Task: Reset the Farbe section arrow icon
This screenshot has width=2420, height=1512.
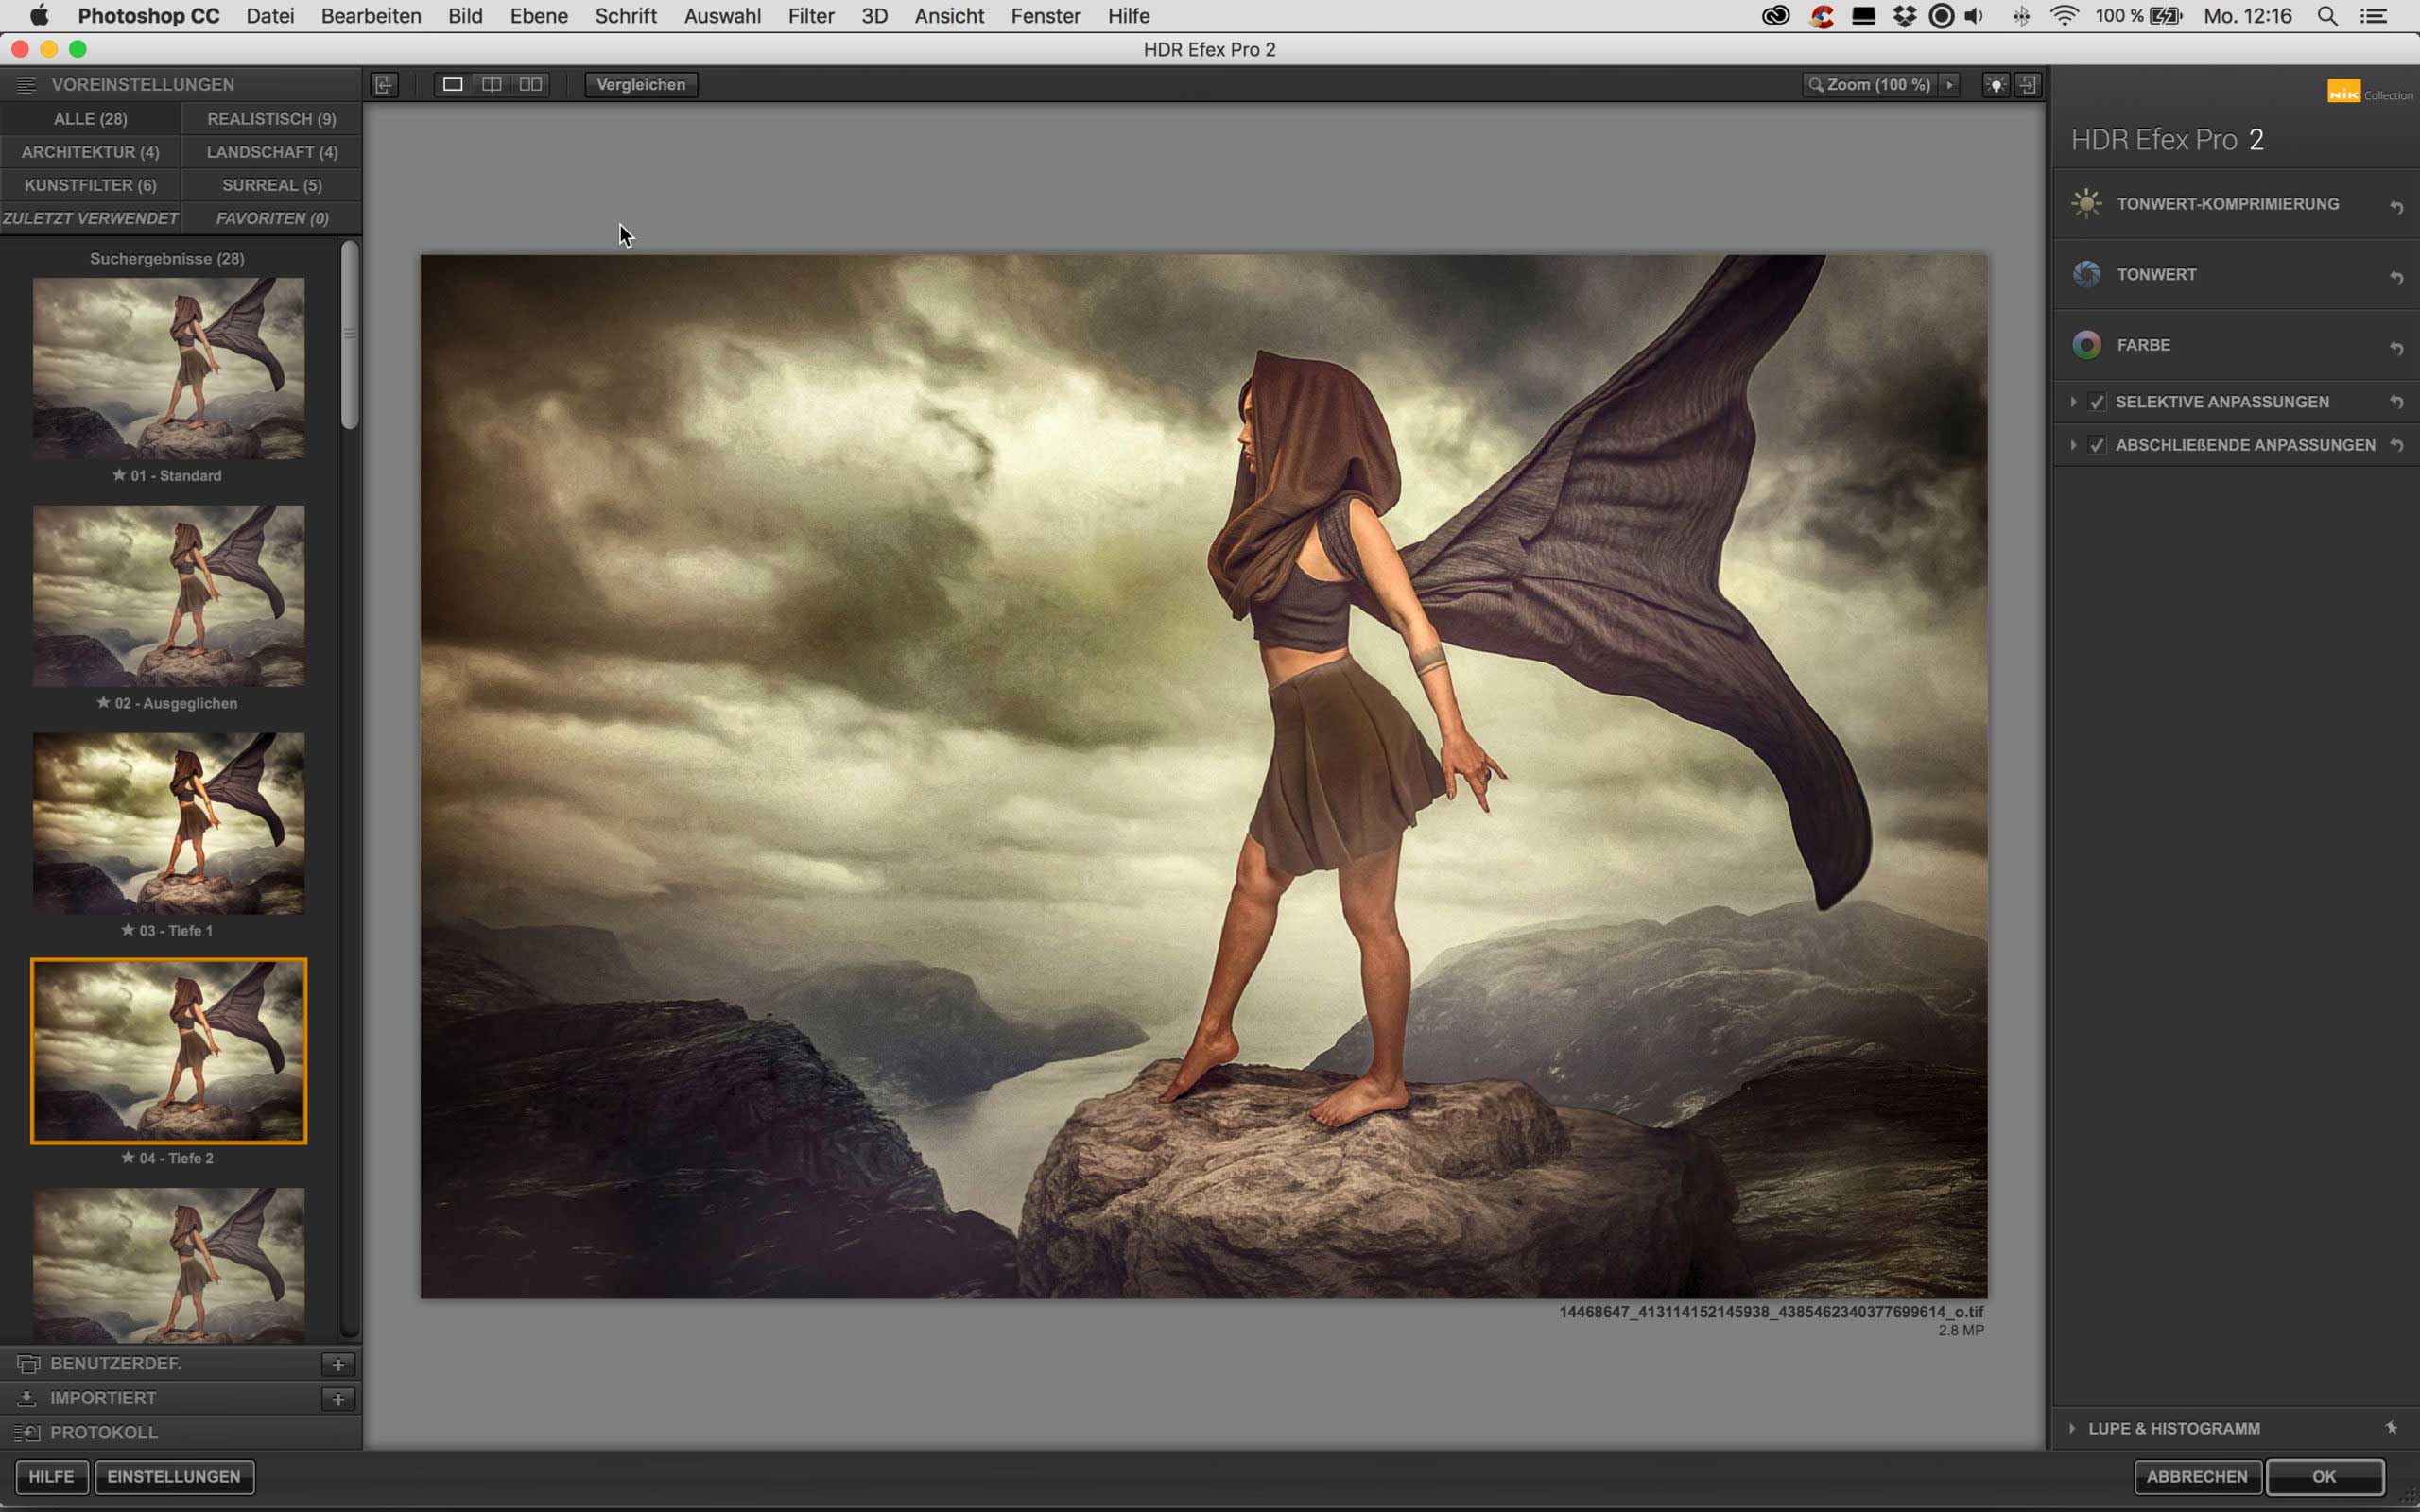Action: pyautogui.click(x=2396, y=348)
